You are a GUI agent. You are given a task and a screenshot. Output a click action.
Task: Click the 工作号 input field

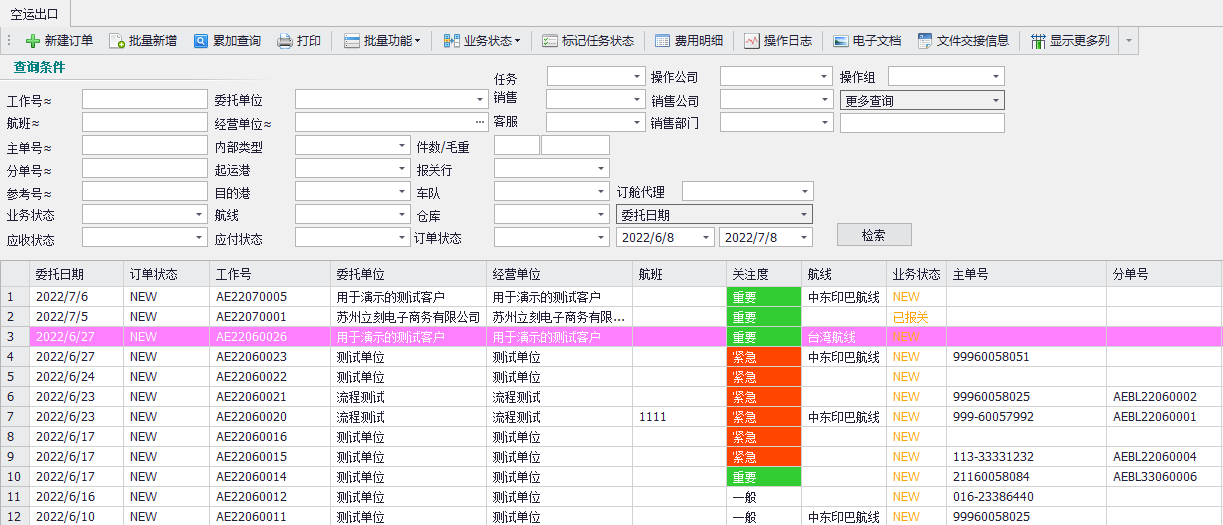click(x=144, y=100)
